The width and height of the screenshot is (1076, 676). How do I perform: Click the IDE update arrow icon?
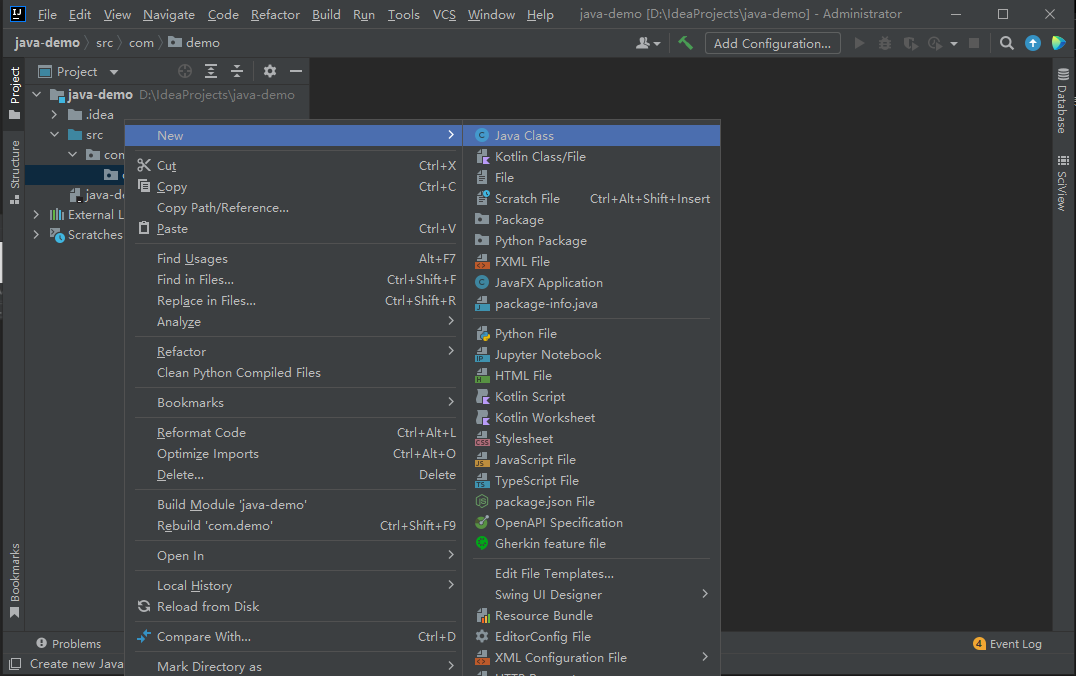point(1033,43)
